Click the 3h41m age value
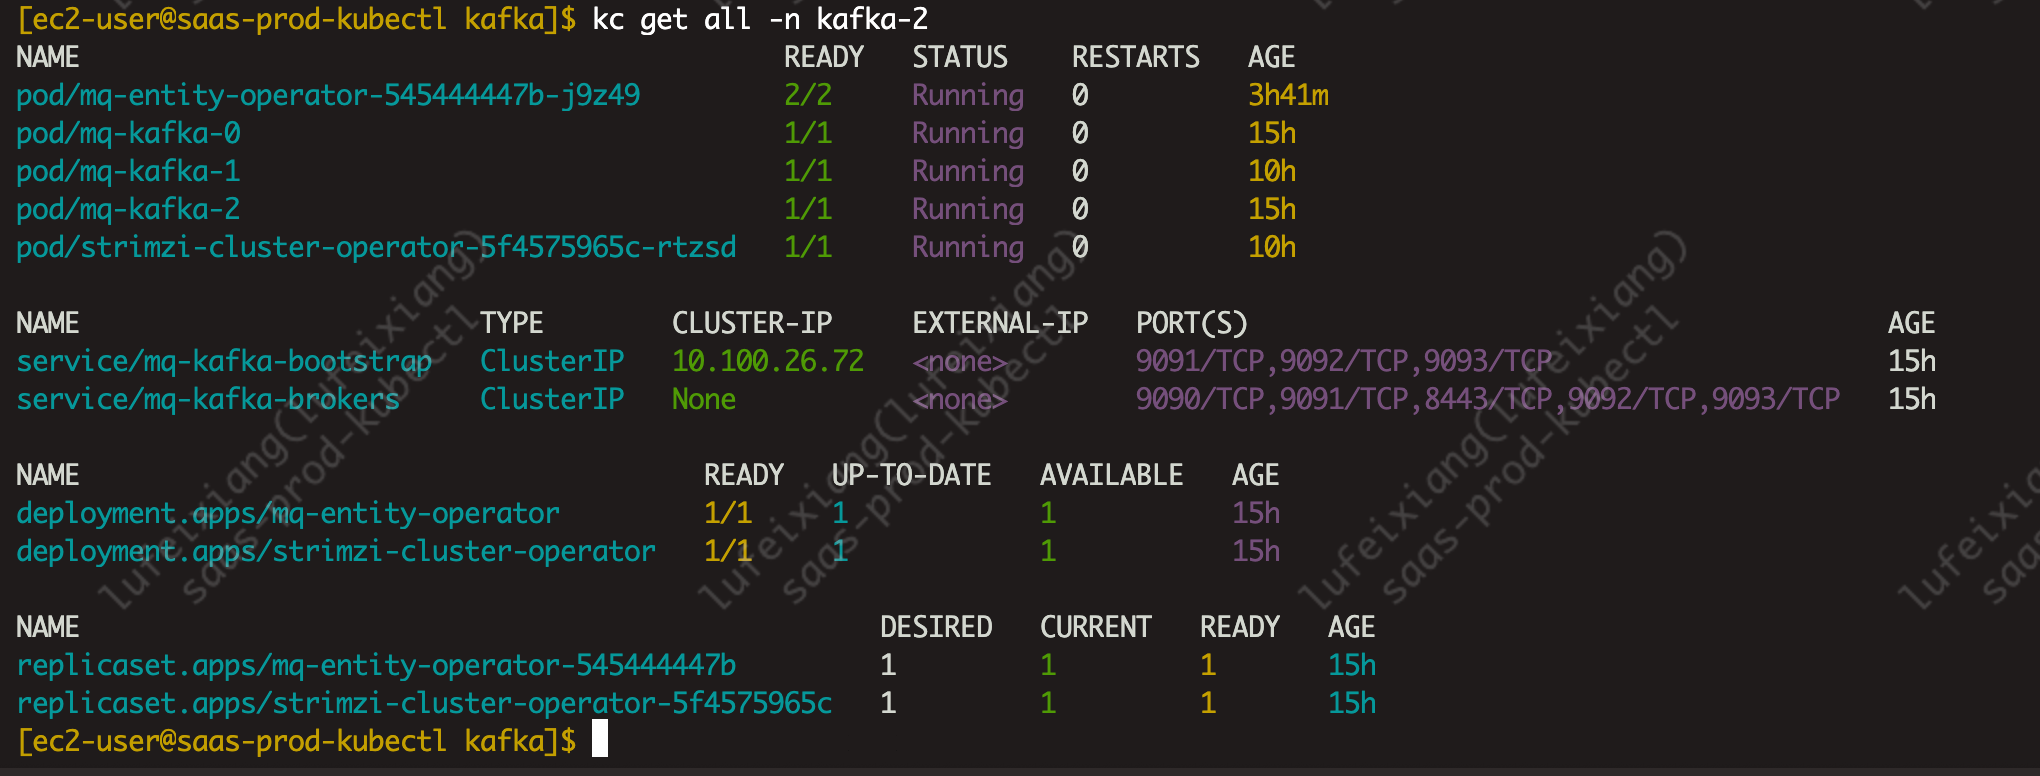This screenshot has width=2040, height=776. click(1288, 95)
